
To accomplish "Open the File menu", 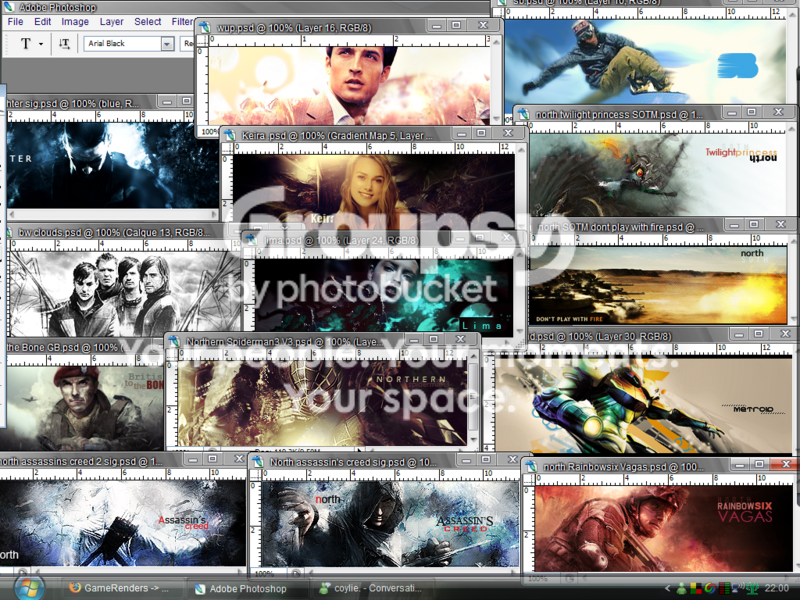I will coord(15,21).
